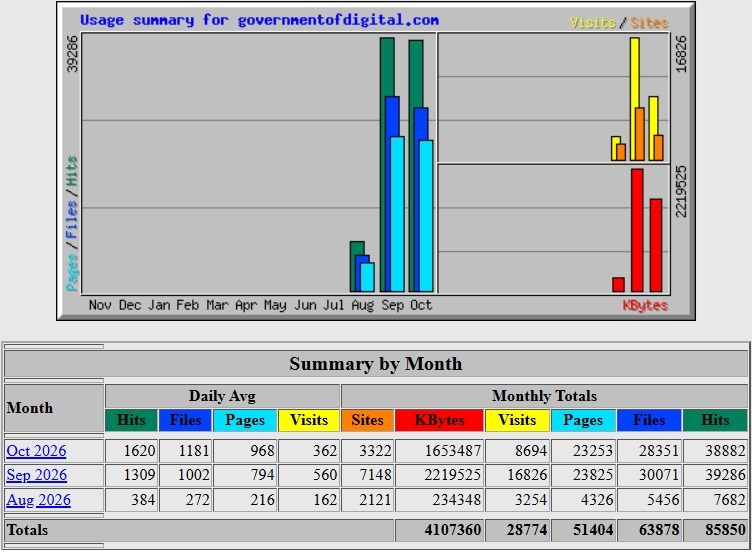Click Oct 2026 daily hits value 1620
Screen dimensions: 752x553
pos(140,451)
